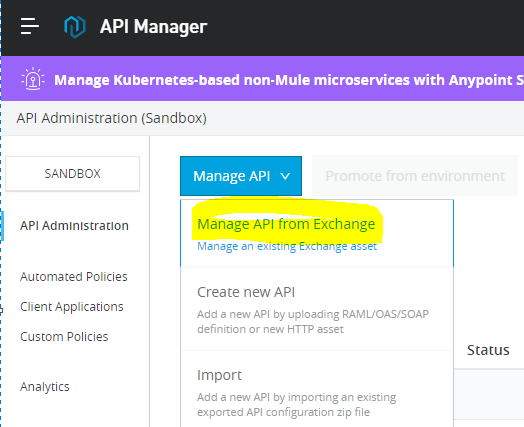This screenshot has width=524, height=427.
Task: Navigate to Custom Policies
Action: coord(64,336)
